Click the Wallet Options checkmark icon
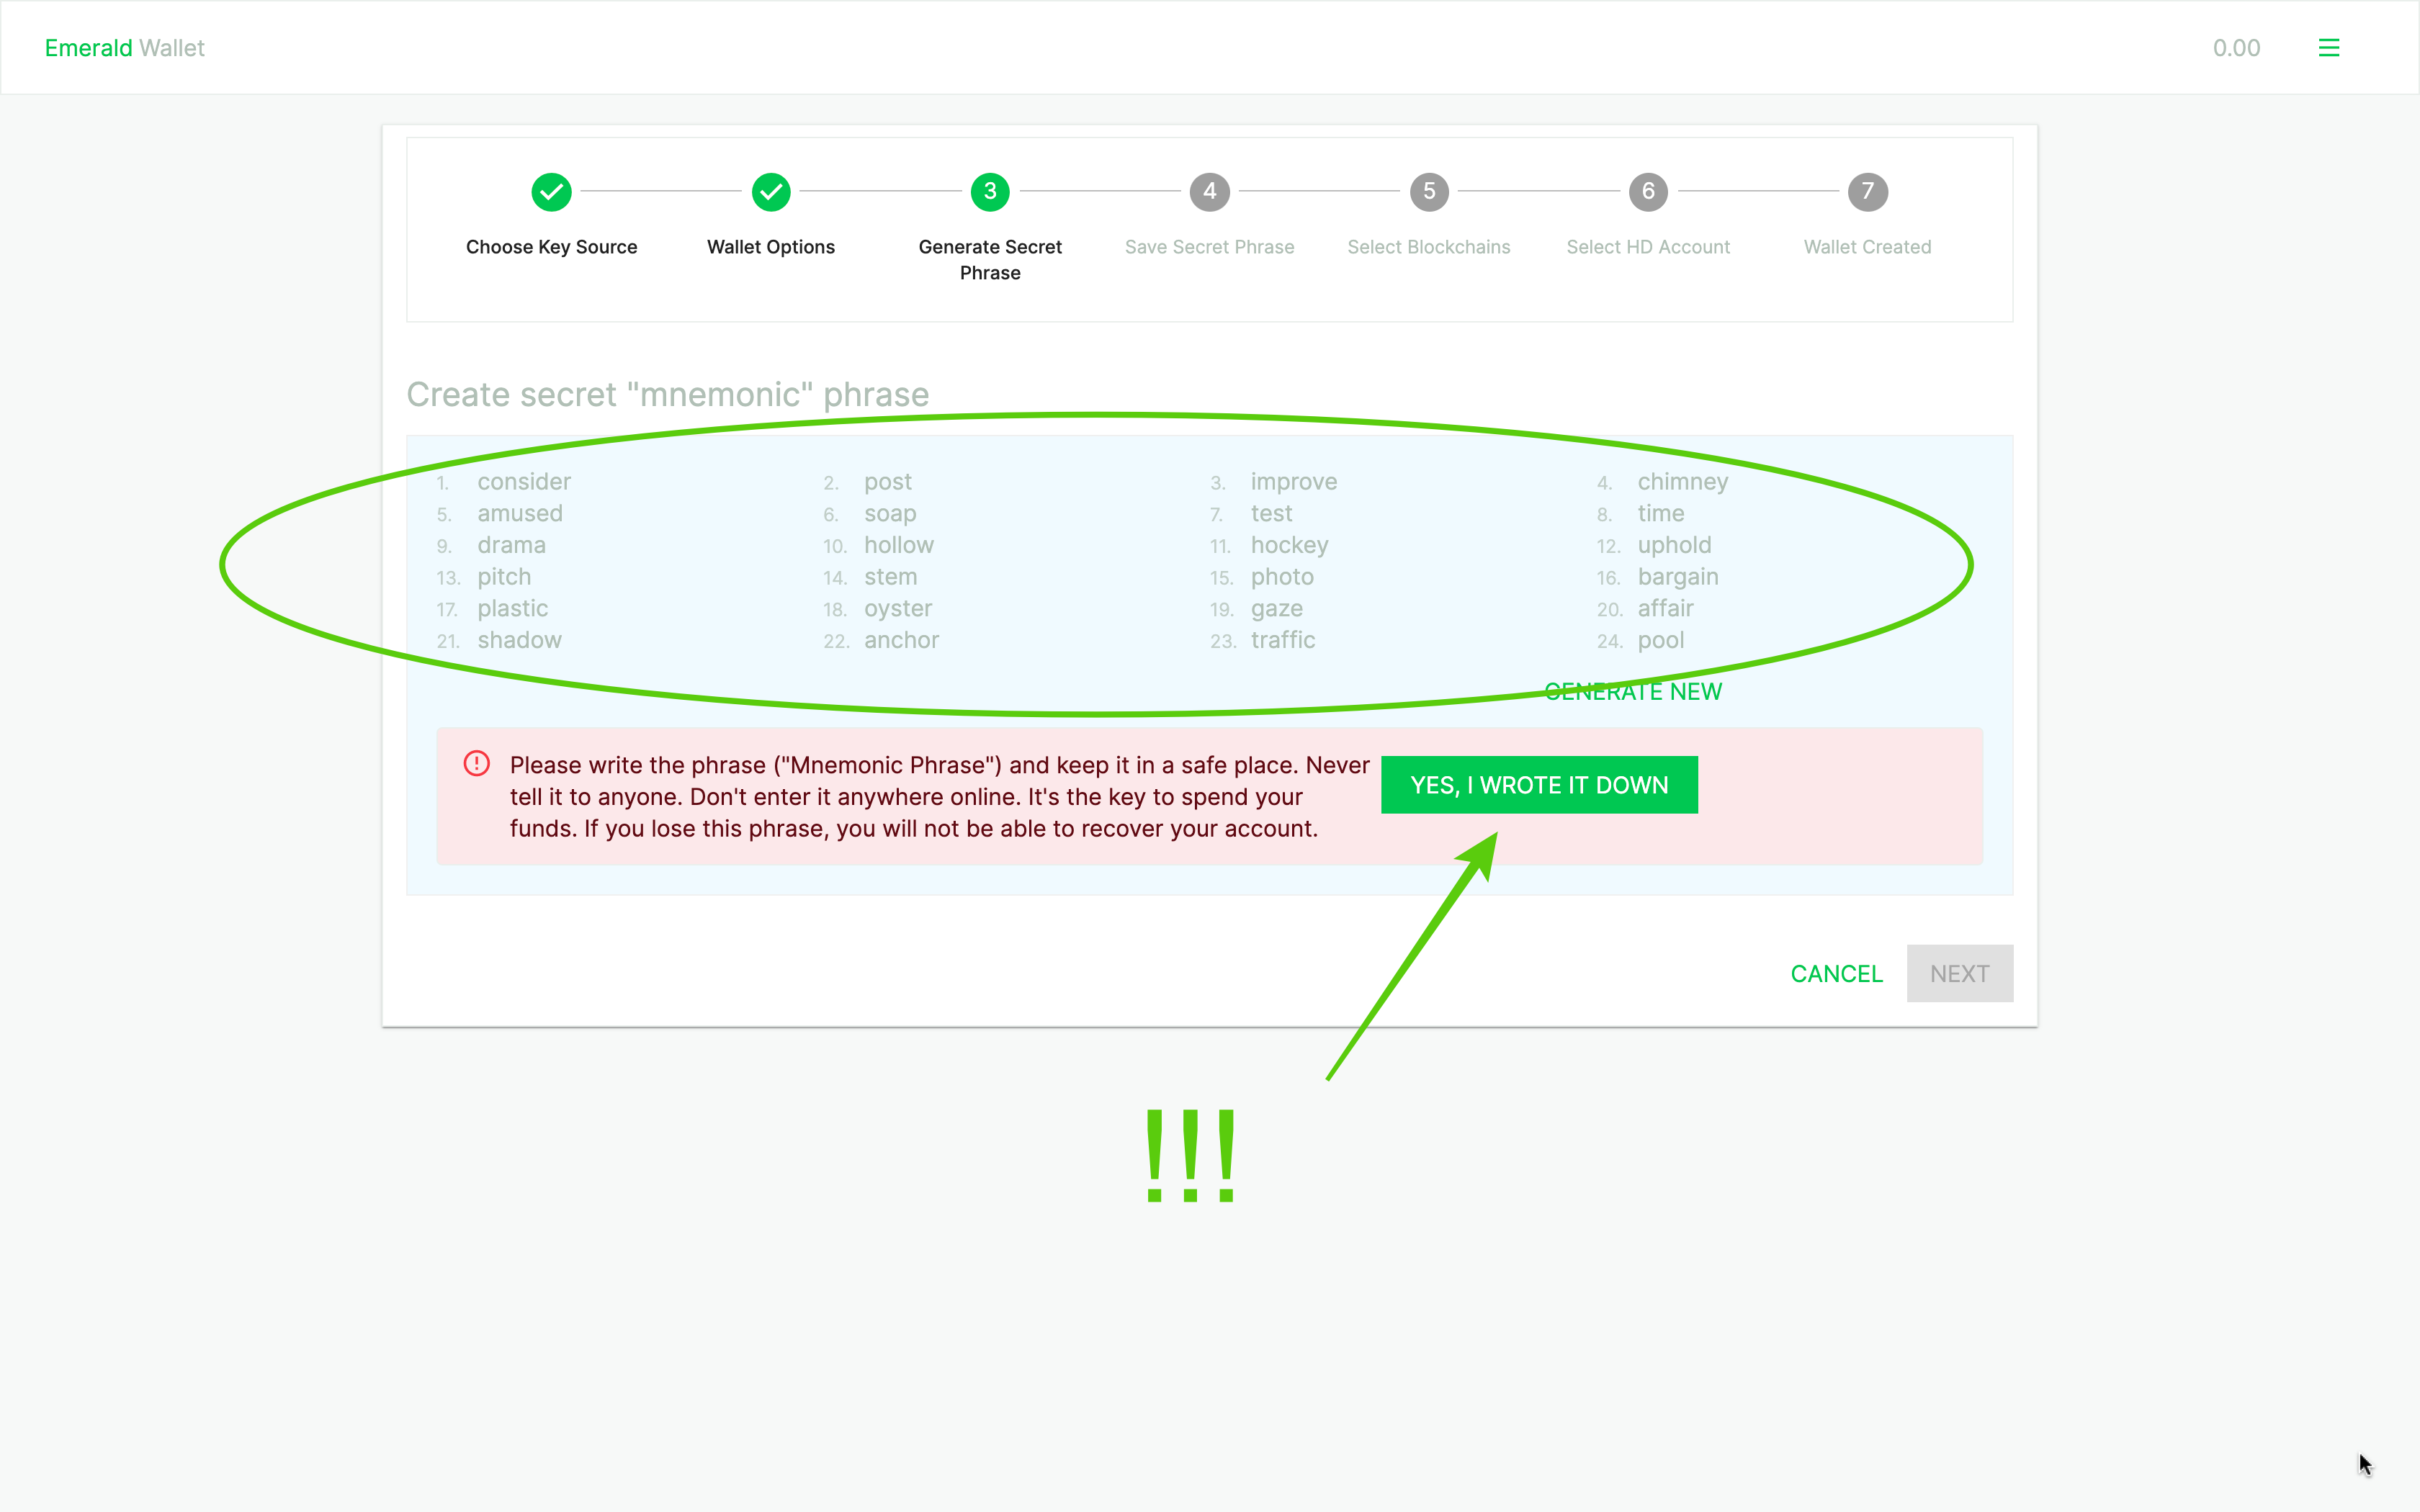Viewport: 2420px width, 1512px height. [770, 191]
